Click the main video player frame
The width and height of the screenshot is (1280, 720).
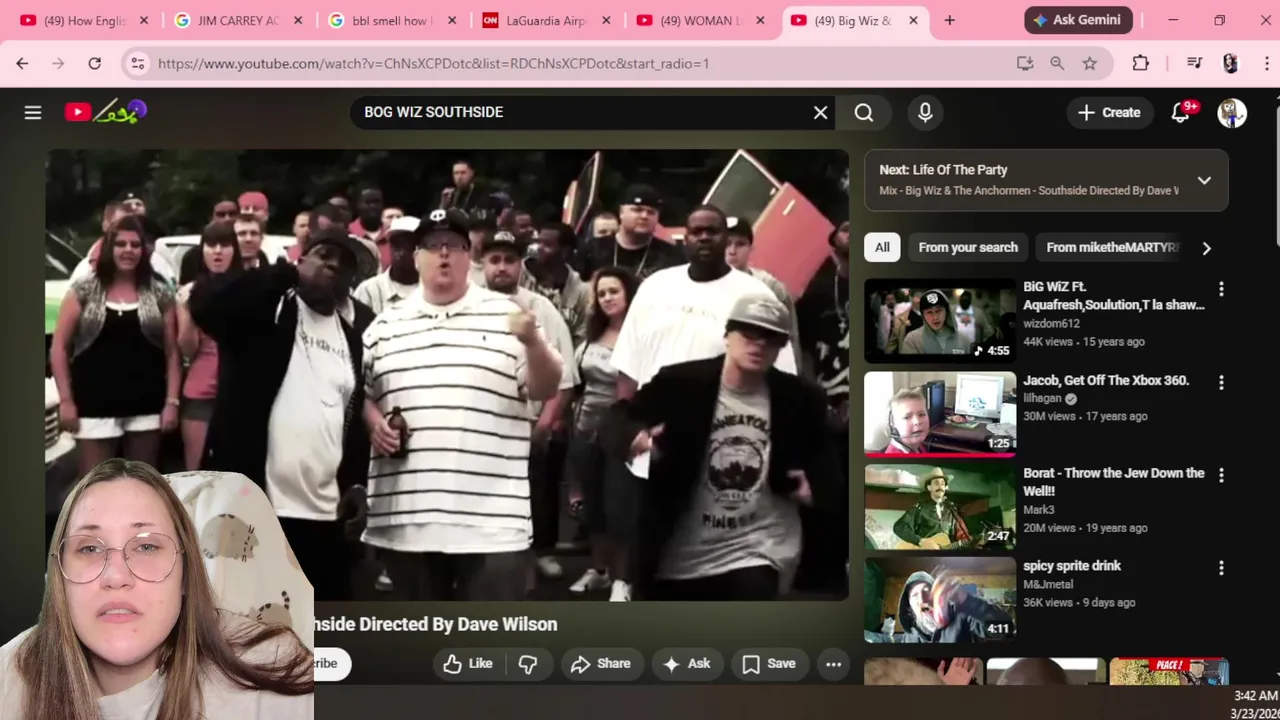[x=447, y=375]
